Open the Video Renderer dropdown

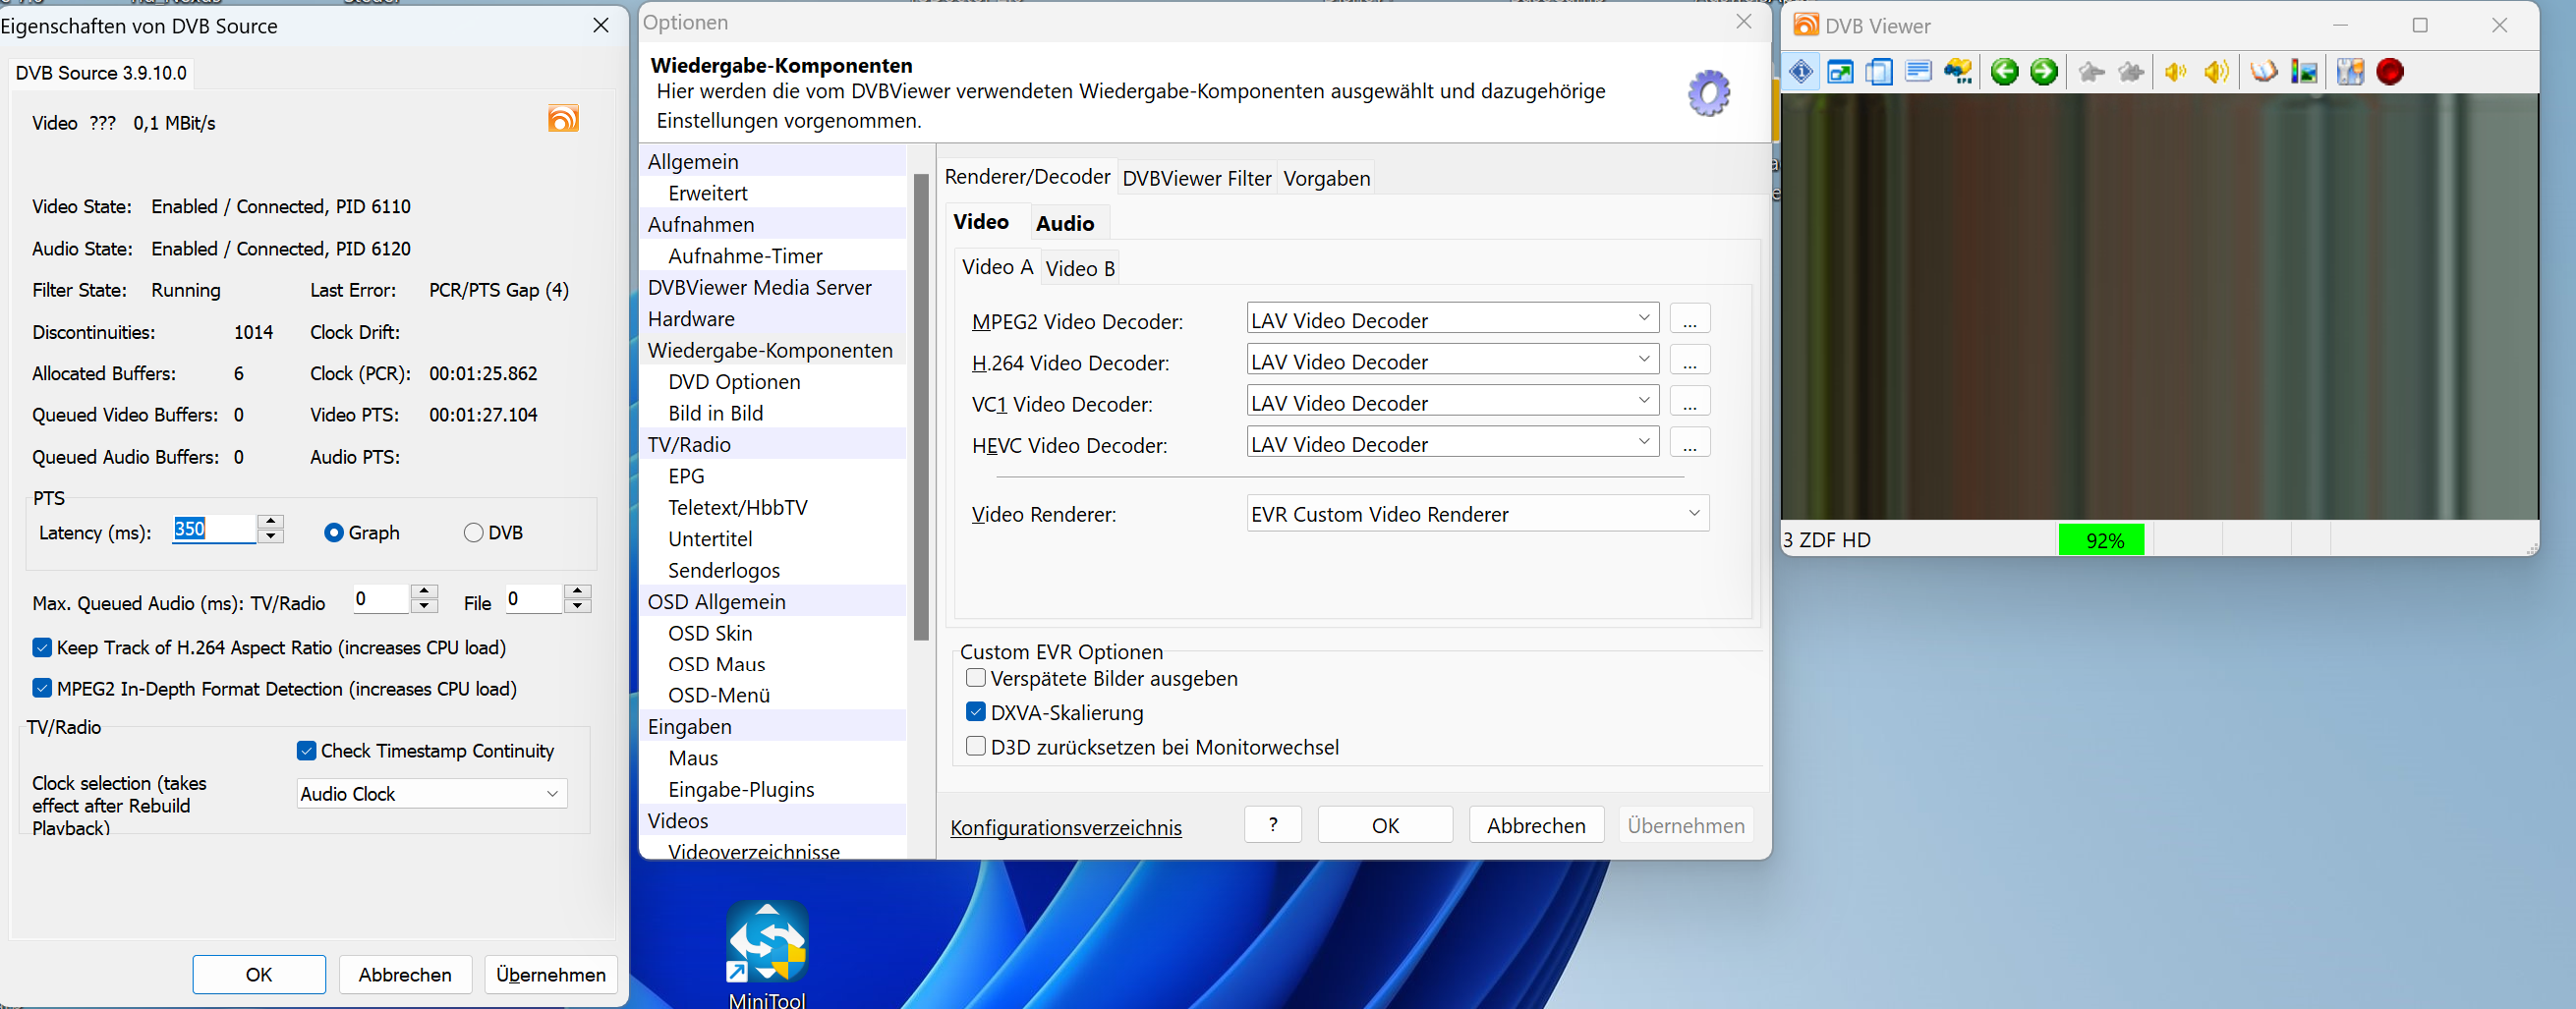click(x=1477, y=514)
